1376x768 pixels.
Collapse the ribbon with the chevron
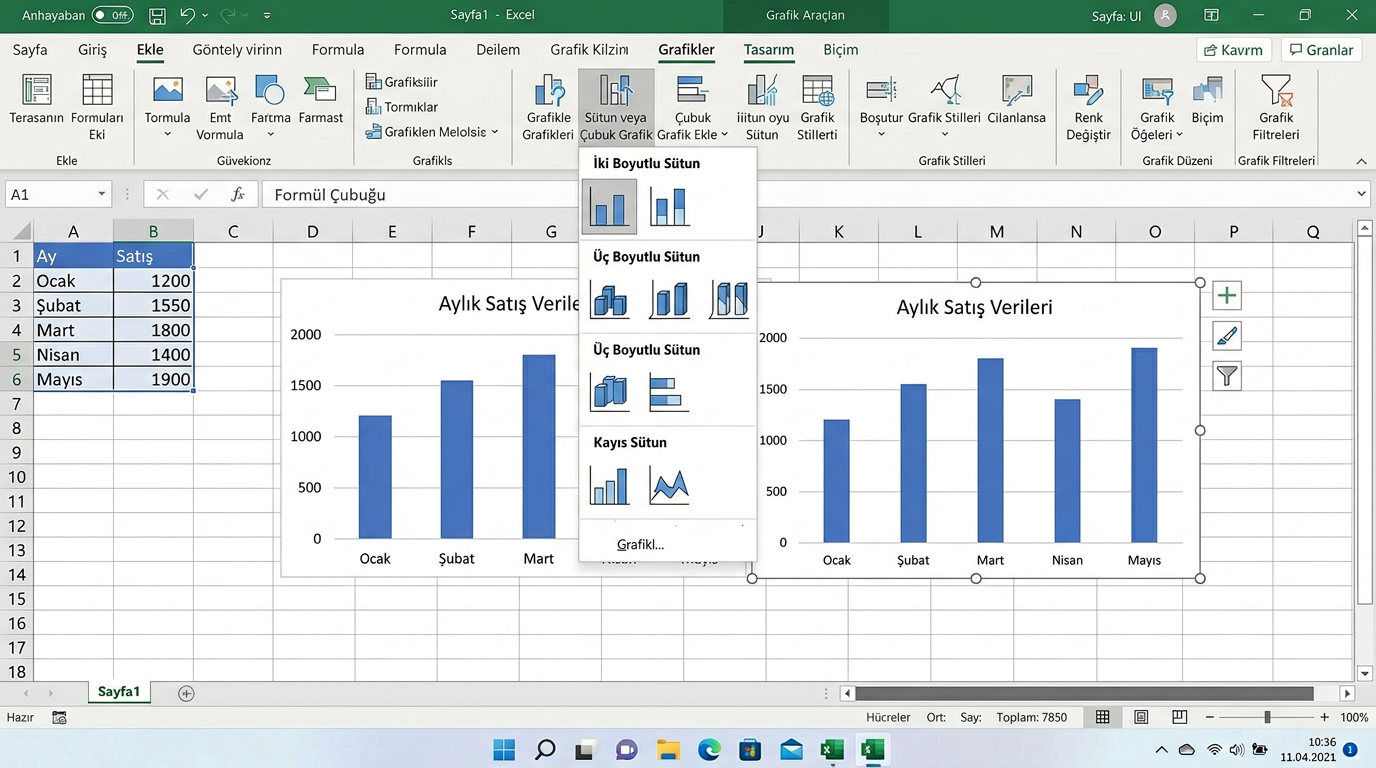tap(1361, 161)
